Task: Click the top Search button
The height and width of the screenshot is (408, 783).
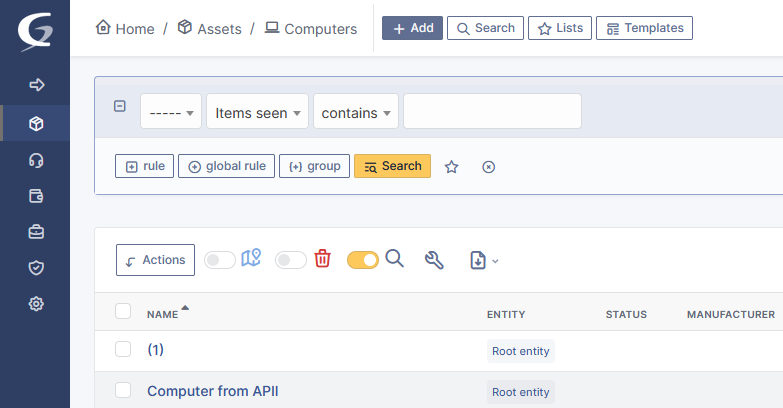Action: coord(485,28)
